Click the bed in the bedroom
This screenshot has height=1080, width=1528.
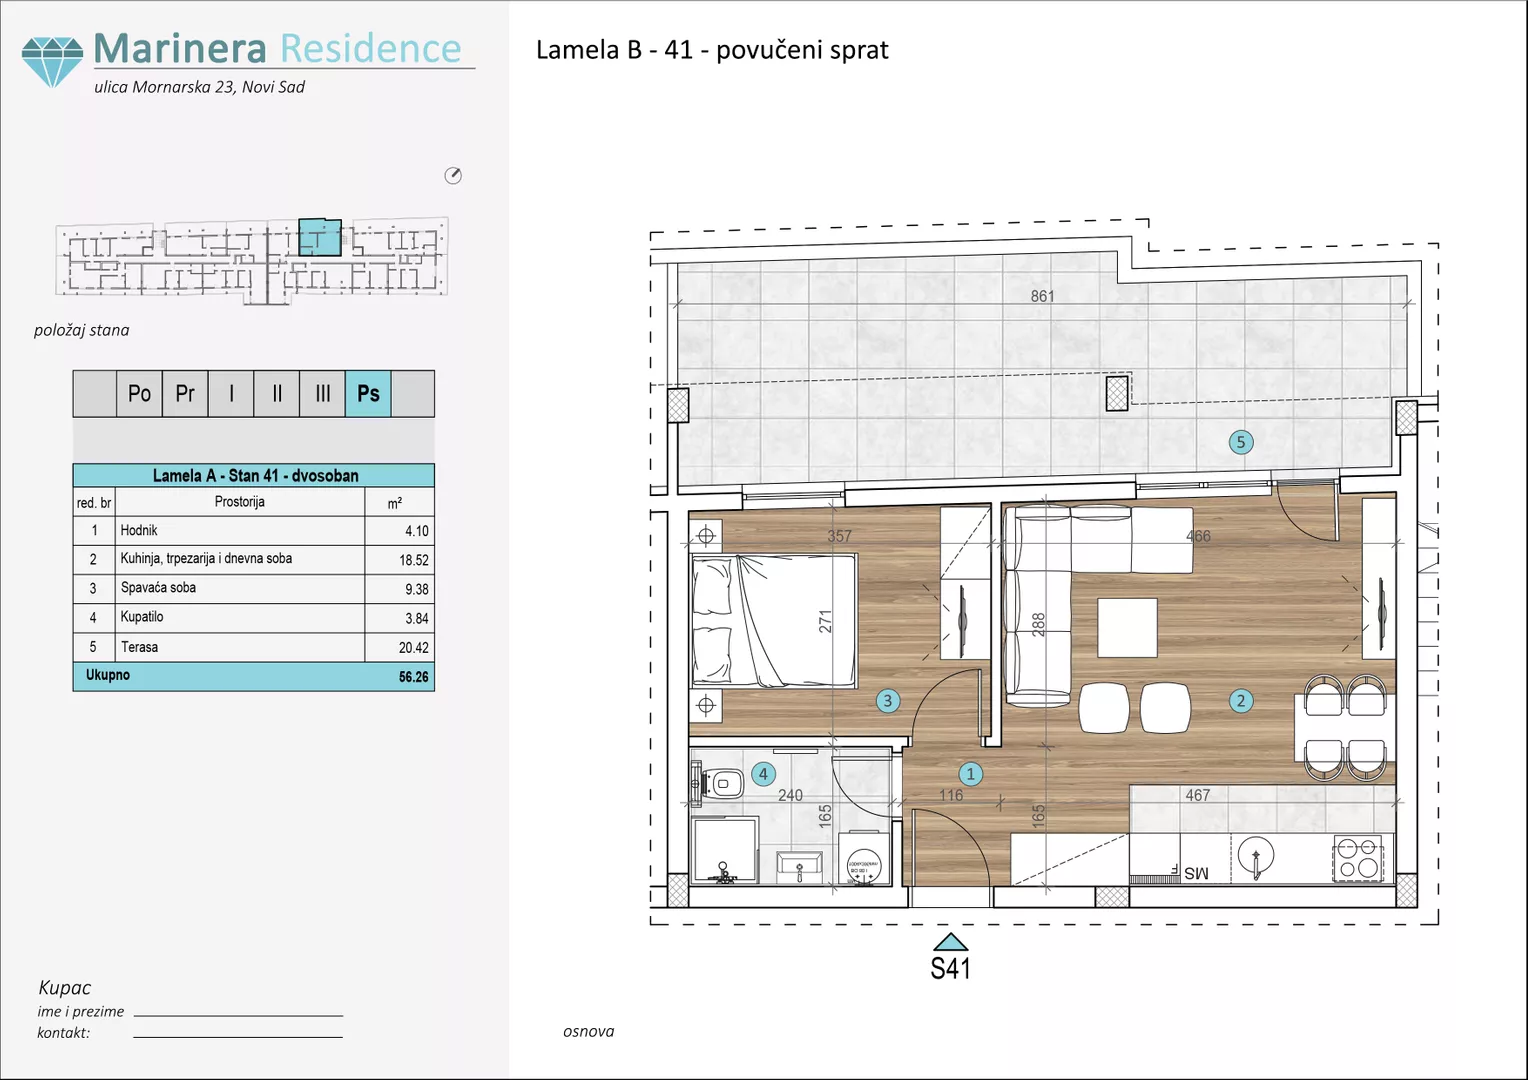click(774, 620)
